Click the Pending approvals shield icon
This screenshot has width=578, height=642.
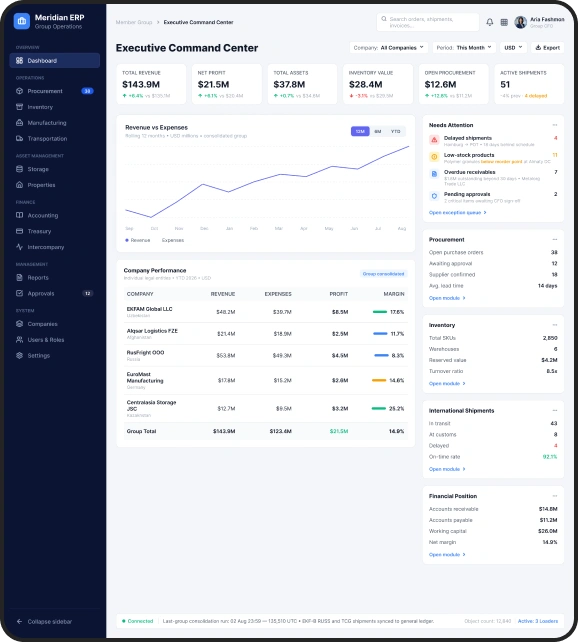(x=434, y=196)
